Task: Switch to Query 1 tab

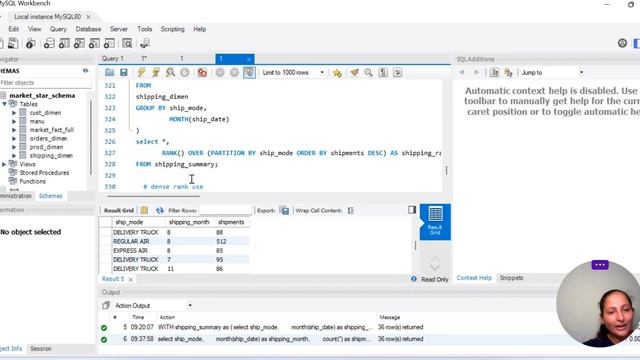Action: 113,59
